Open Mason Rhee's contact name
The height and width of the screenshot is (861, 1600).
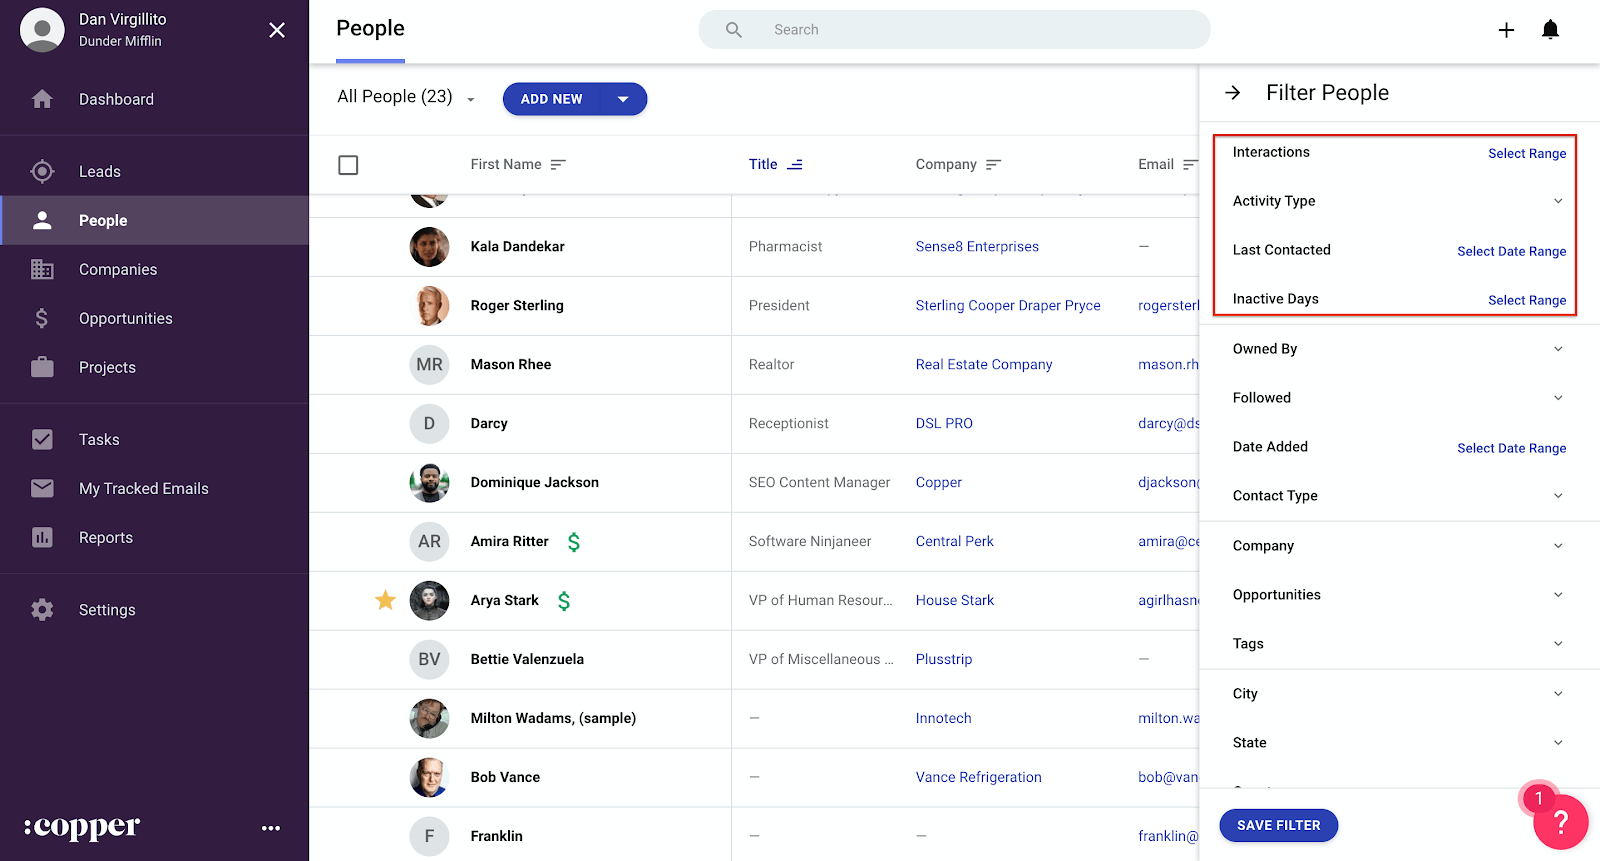pos(511,364)
